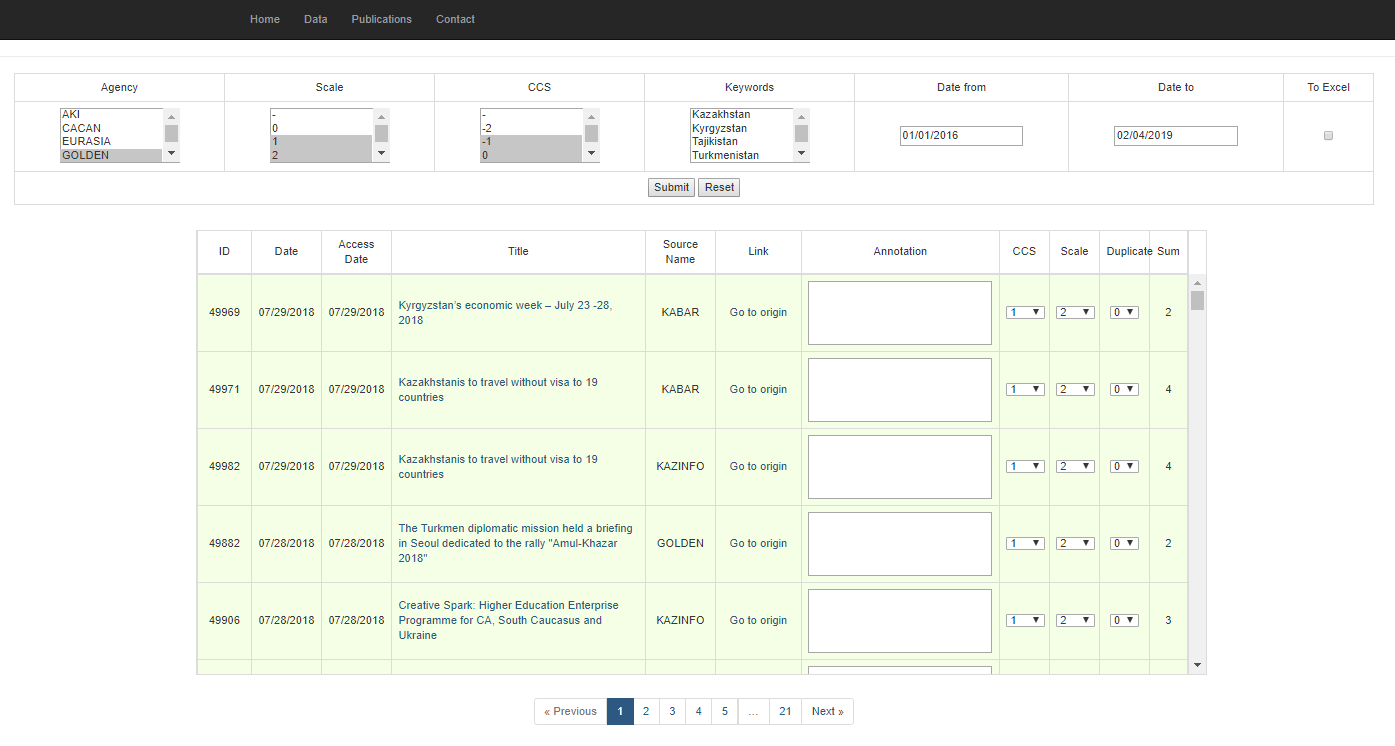Open the Contact page
Viewport: 1395px width, 746px height.
[x=455, y=19]
